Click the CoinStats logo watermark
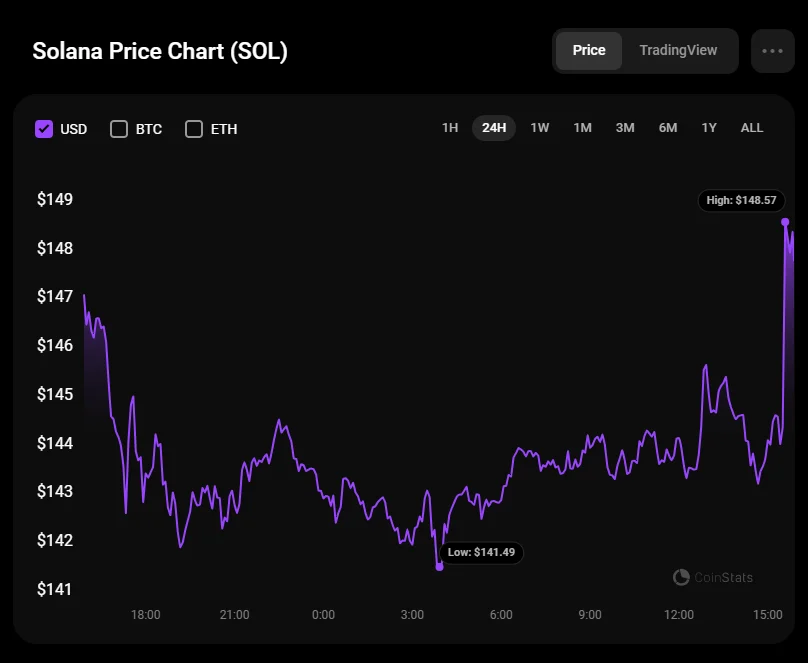Viewport: 808px width, 663px height. (713, 577)
